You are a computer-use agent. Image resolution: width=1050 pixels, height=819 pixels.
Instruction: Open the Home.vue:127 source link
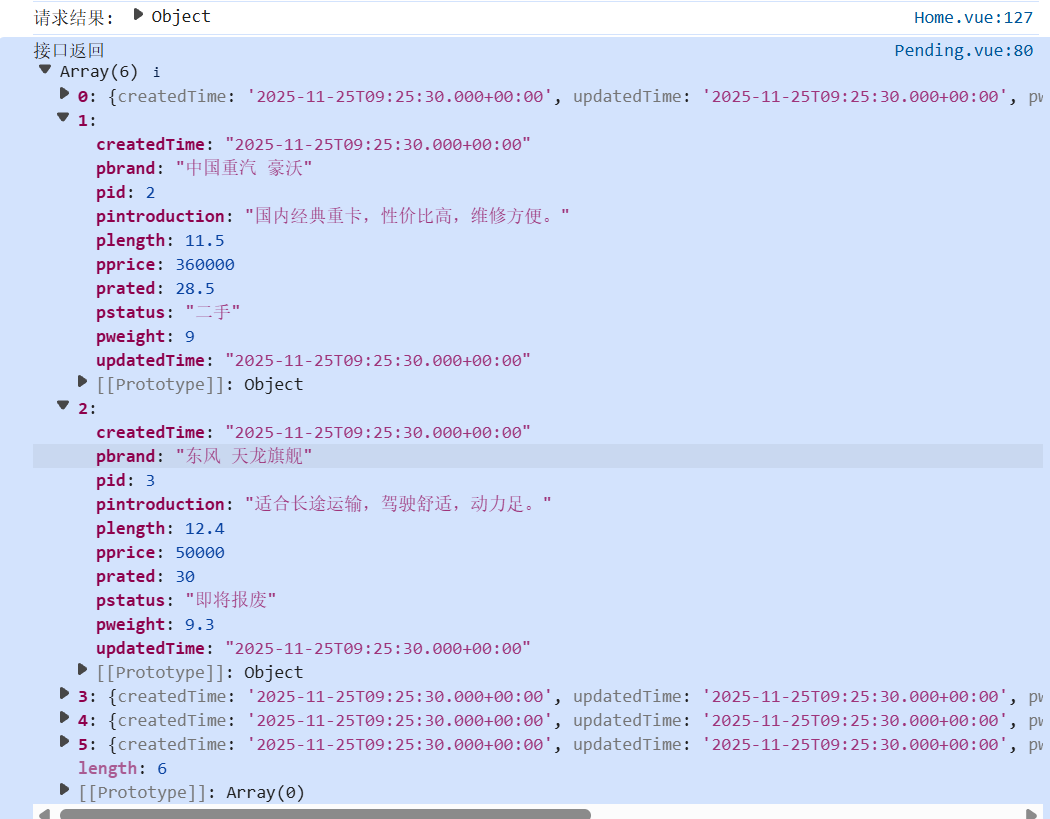974,18
